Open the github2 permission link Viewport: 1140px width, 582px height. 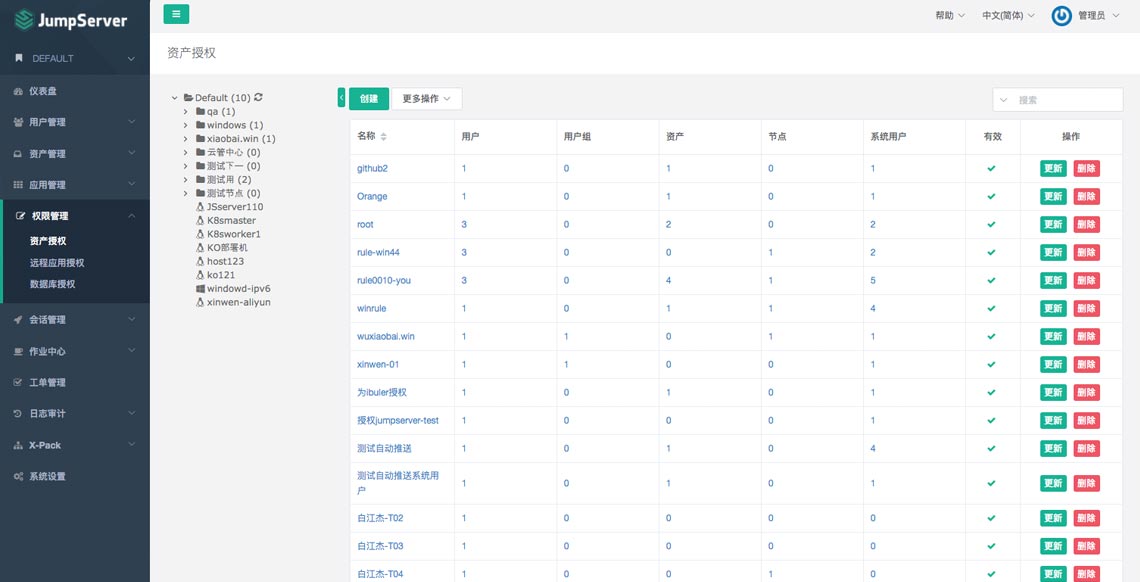click(x=373, y=168)
